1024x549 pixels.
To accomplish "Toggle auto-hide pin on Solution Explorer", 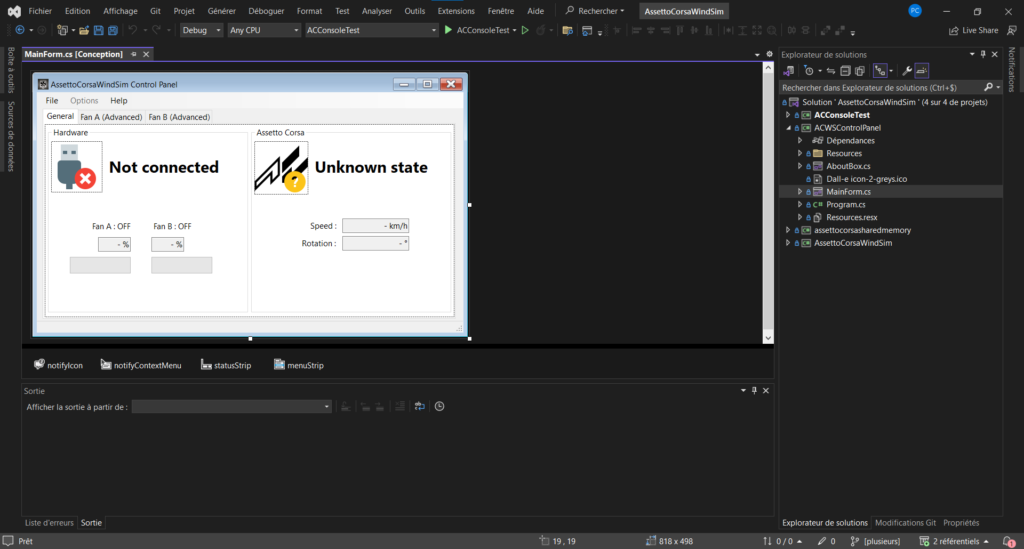I will coord(983,54).
